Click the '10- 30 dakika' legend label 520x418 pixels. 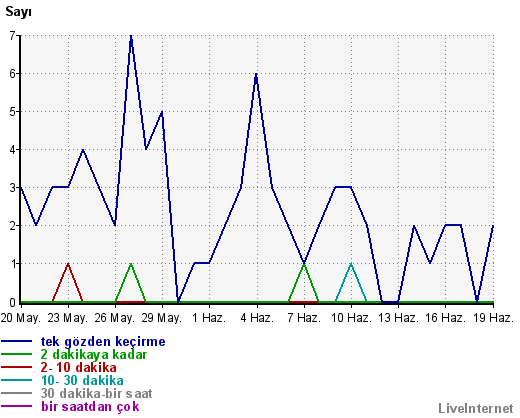pyautogui.click(x=82, y=381)
